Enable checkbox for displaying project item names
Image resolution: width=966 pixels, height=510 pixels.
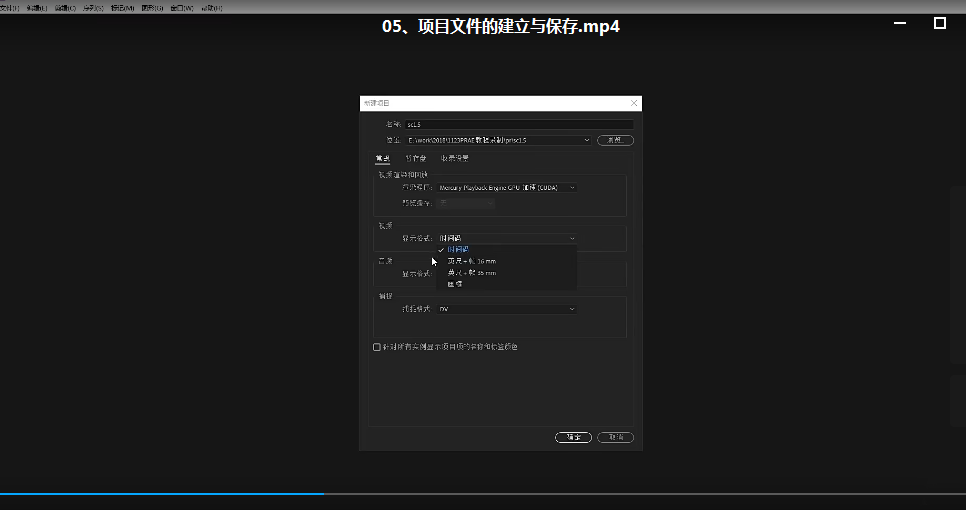376,347
